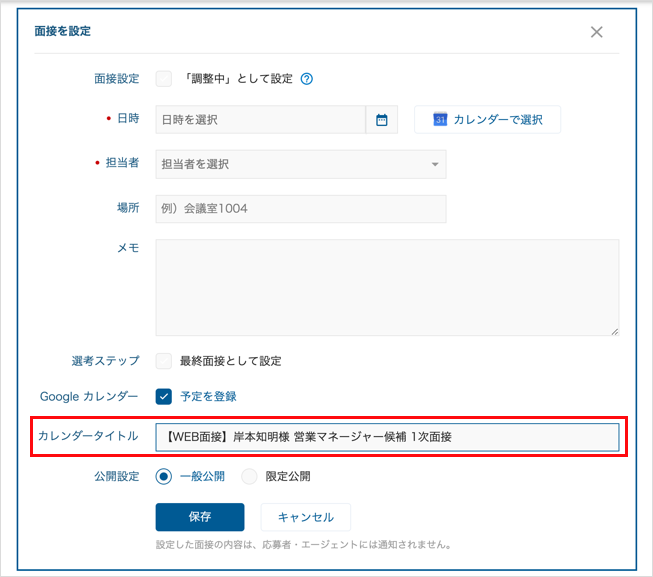Click the 一般公開 label text

(202, 476)
